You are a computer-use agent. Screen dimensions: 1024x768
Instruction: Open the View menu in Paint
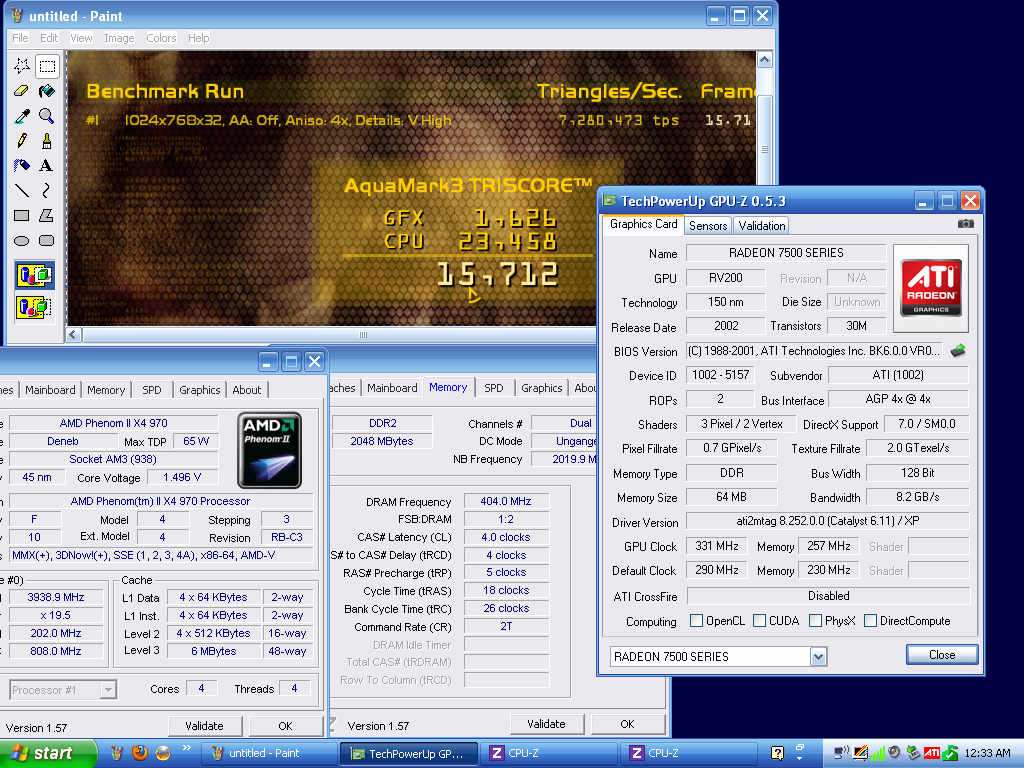point(81,38)
